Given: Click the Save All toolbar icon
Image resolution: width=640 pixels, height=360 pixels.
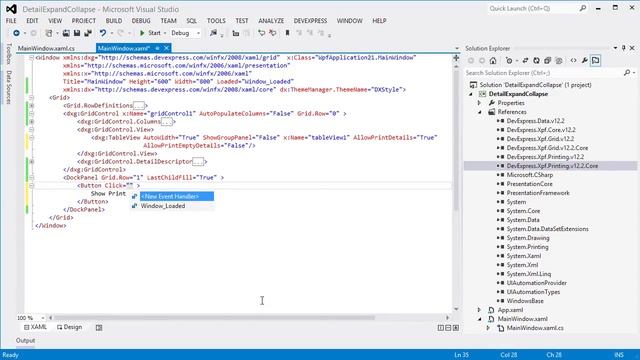Looking at the screenshot, I should 88,33.
